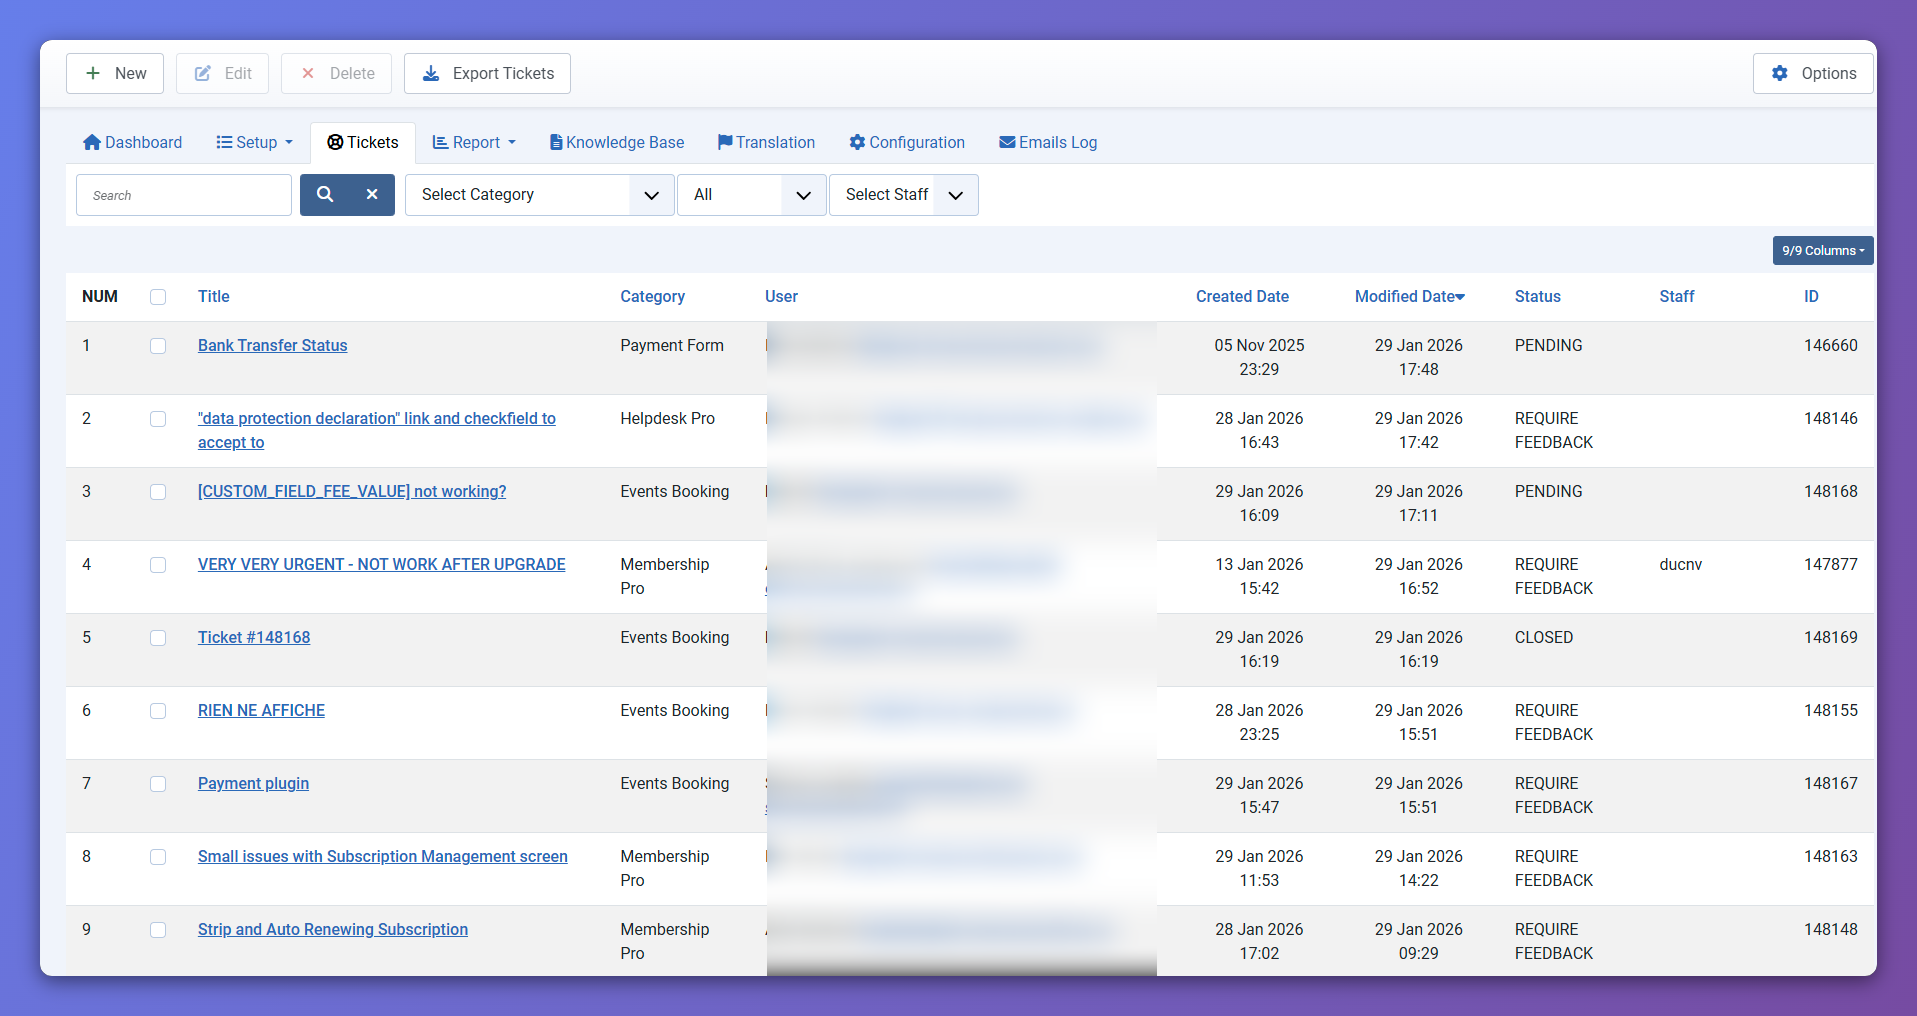1917x1016 pixels.
Task: Switch to the Configuration tab
Action: click(x=907, y=142)
